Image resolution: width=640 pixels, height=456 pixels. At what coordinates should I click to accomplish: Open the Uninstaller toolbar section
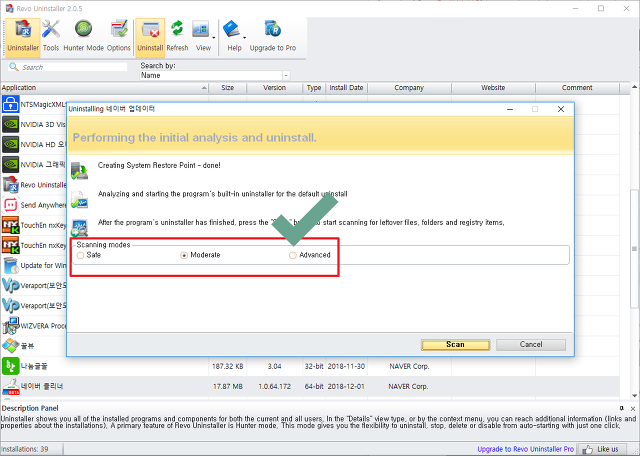click(23, 37)
